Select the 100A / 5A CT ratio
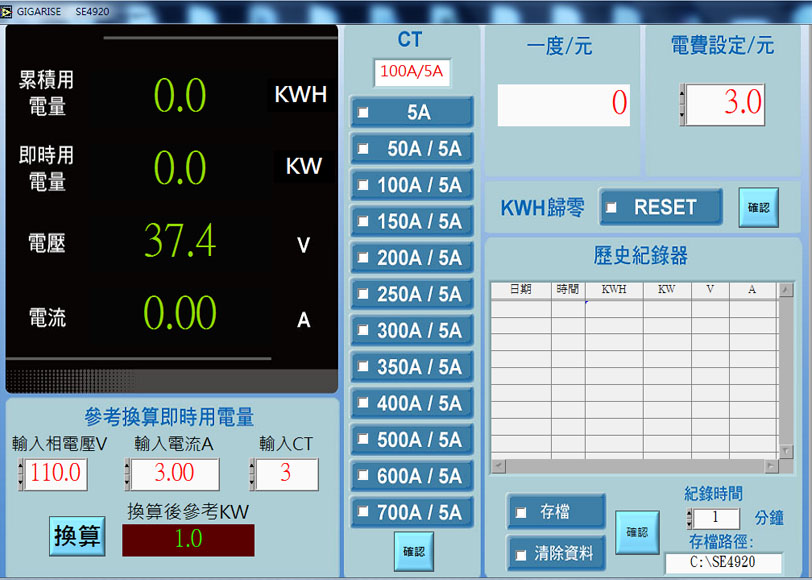The image size is (812, 580). (412, 185)
